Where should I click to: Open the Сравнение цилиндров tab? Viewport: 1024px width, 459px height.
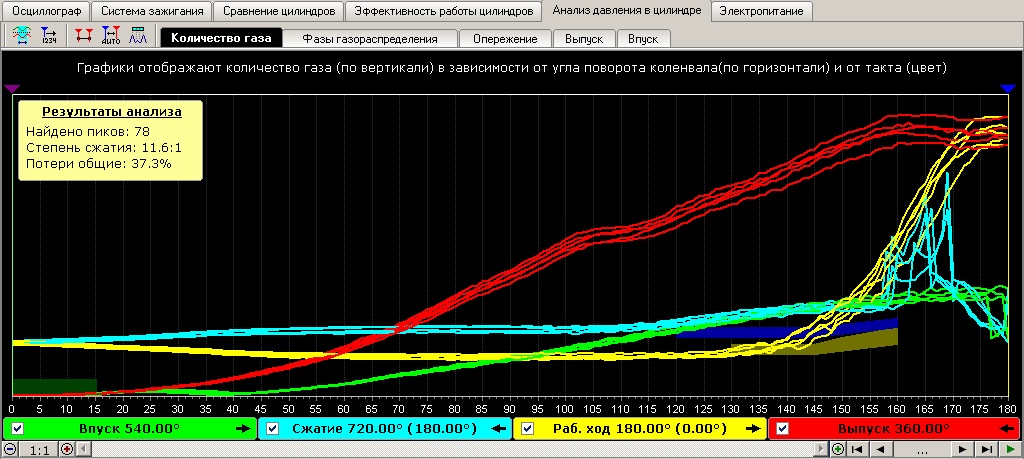click(279, 11)
